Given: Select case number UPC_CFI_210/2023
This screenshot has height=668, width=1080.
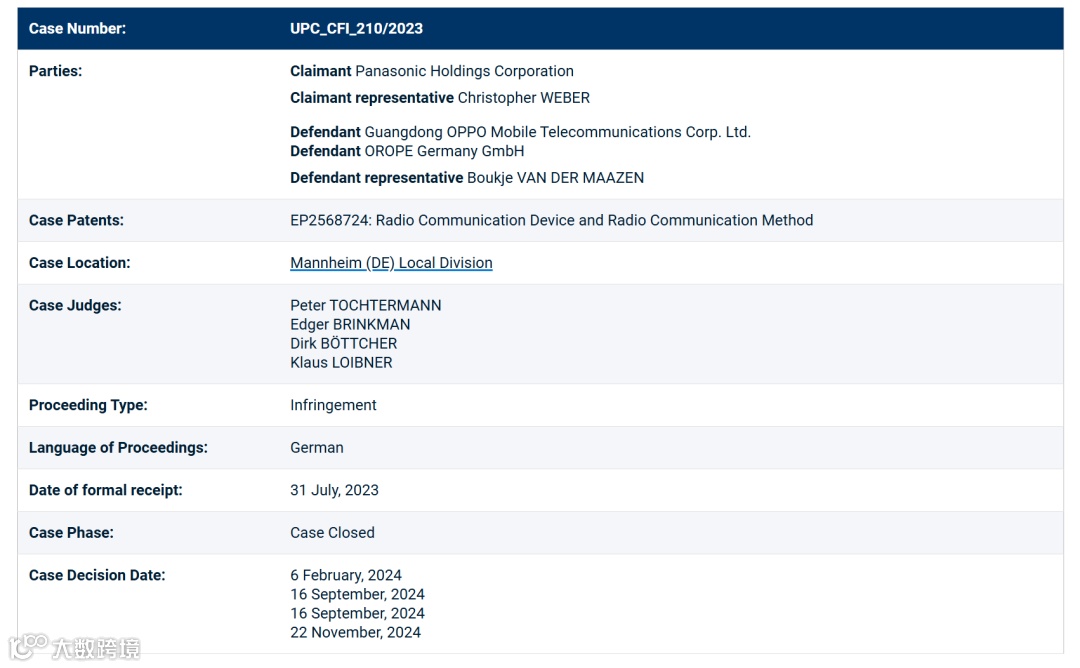Looking at the screenshot, I should tap(356, 29).
